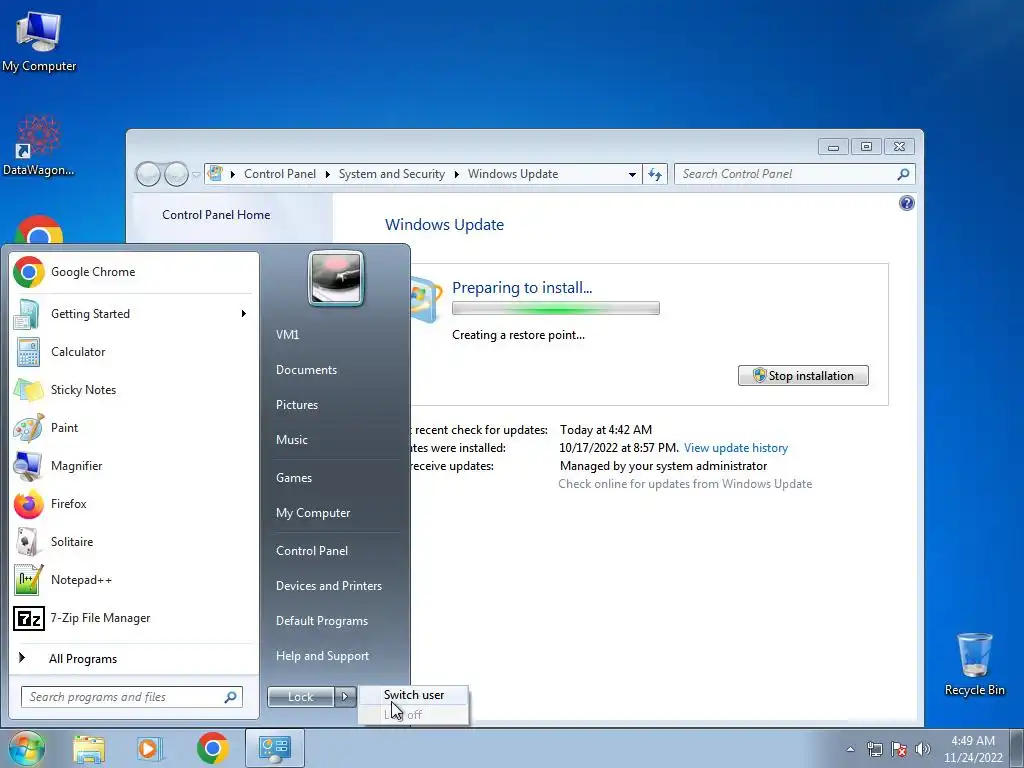Viewport: 1024px width, 768px height.
Task: Open recent pages dropdown near back buttons
Action: tap(195, 174)
